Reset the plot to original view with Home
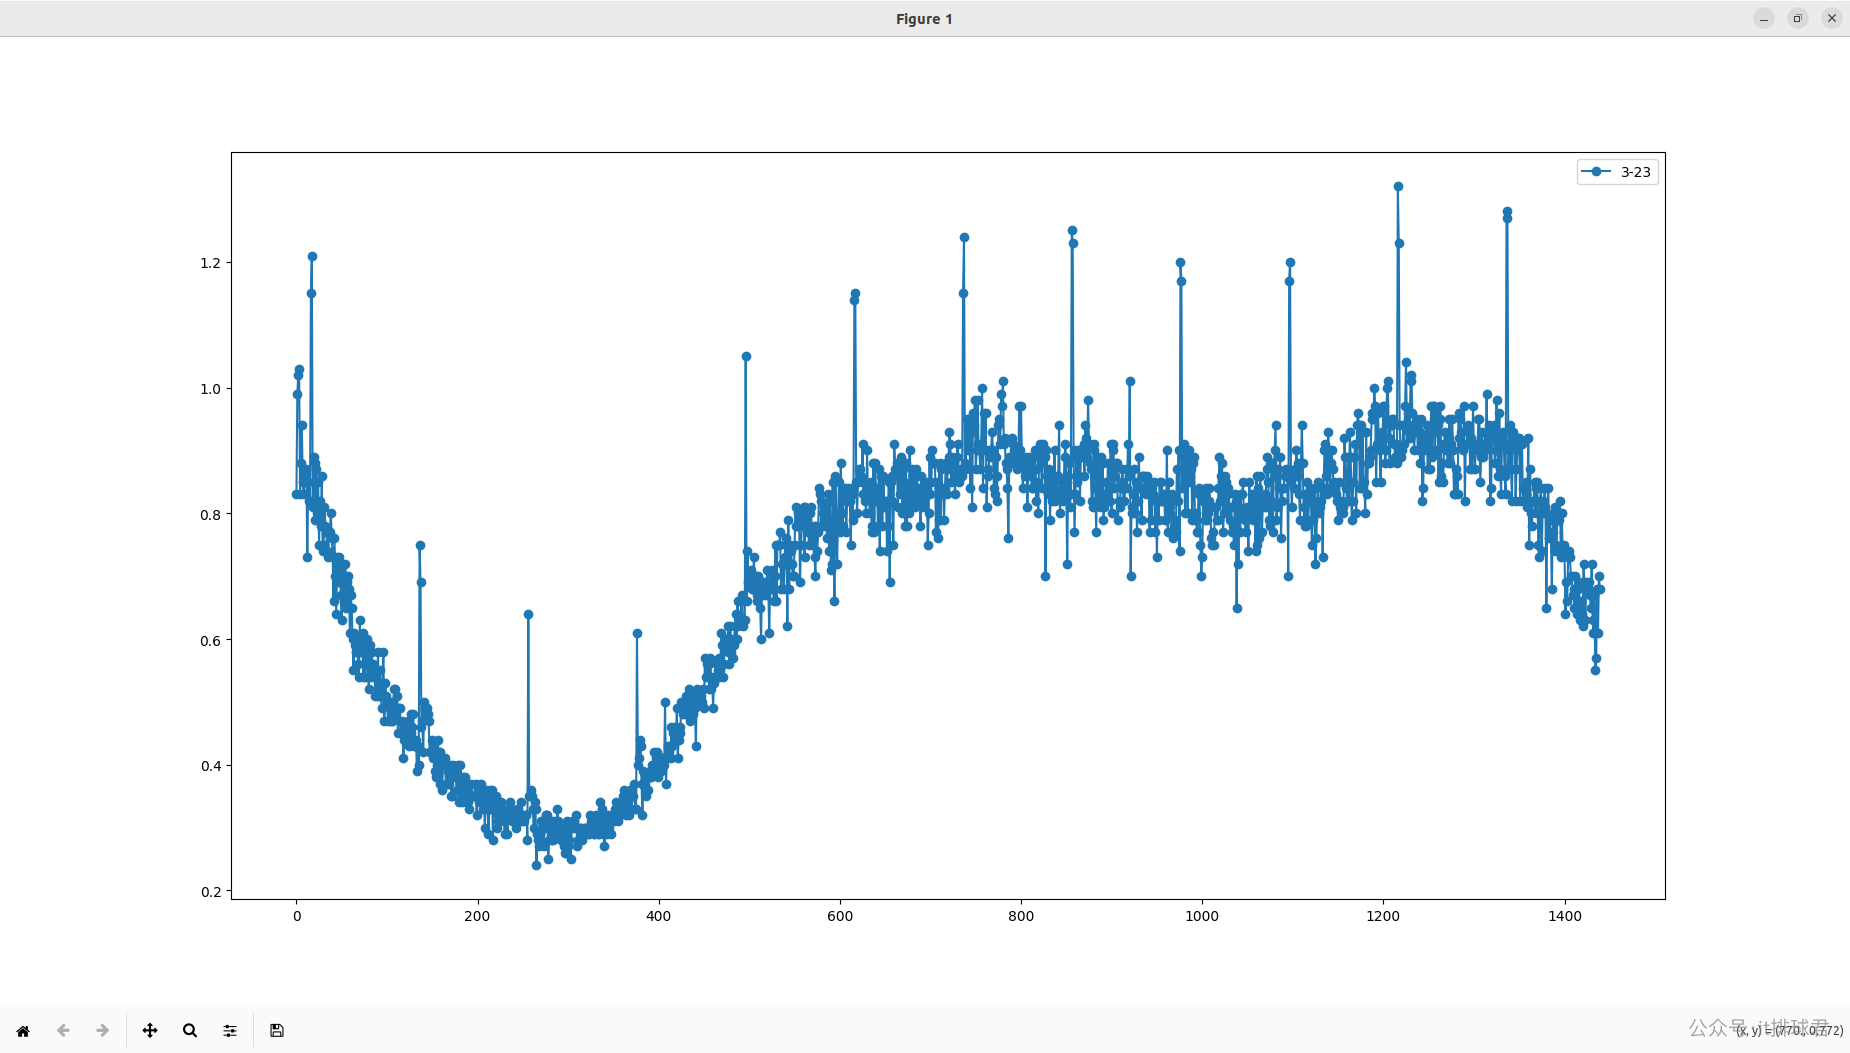 pyautogui.click(x=23, y=1030)
